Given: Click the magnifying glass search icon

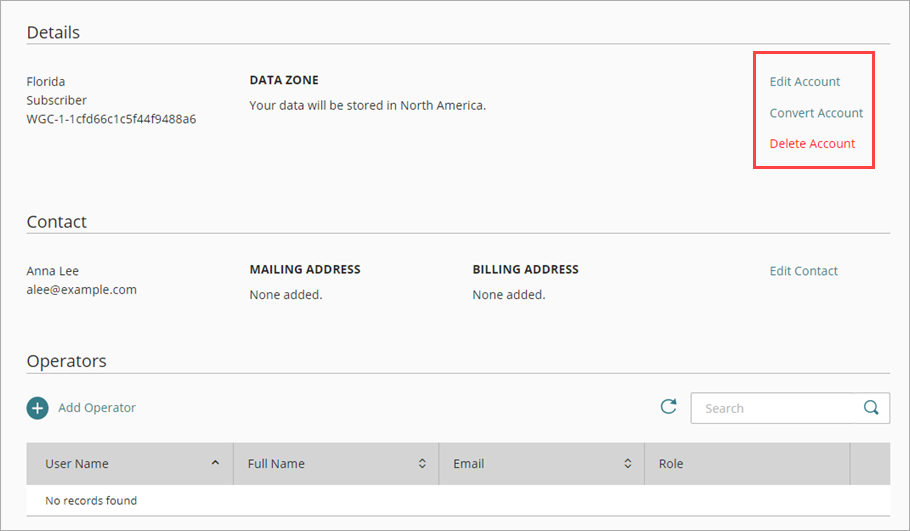Looking at the screenshot, I should point(872,408).
